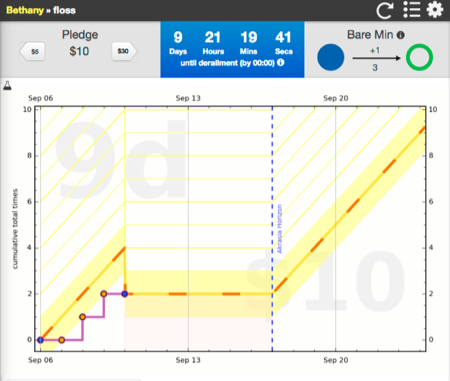Click the flask icon above the graph
The width and height of the screenshot is (450, 381).
pyautogui.click(x=7, y=86)
